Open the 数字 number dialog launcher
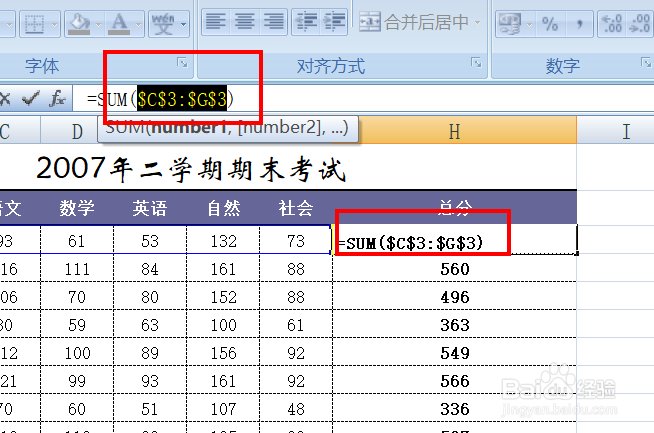Viewport: 654px width, 433px height. [x=646, y=63]
